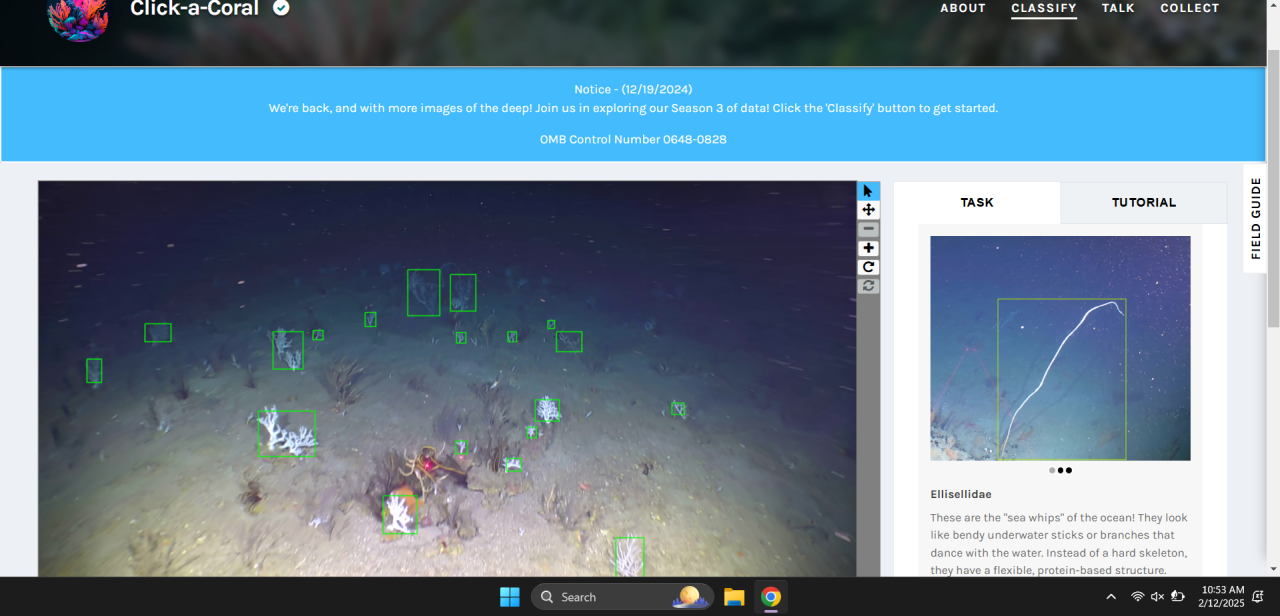Image resolution: width=1280 pixels, height=616 pixels.
Task: Open the COLLECT section
Action: [x=1190, y=8]
